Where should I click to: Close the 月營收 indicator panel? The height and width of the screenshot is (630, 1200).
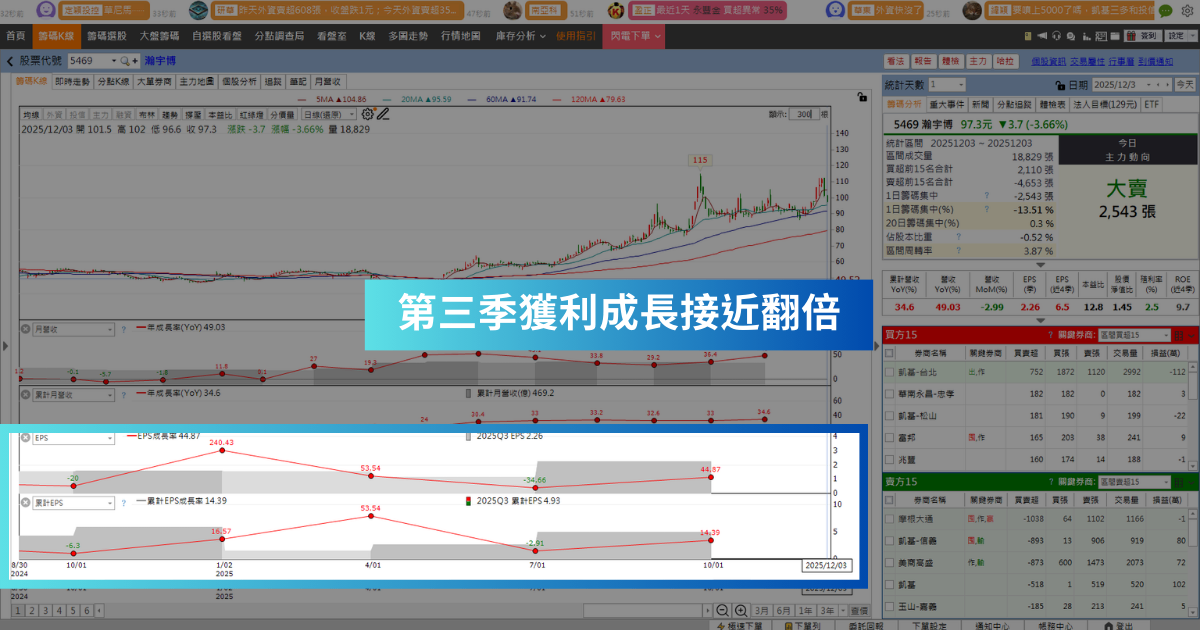click(26, 327)
